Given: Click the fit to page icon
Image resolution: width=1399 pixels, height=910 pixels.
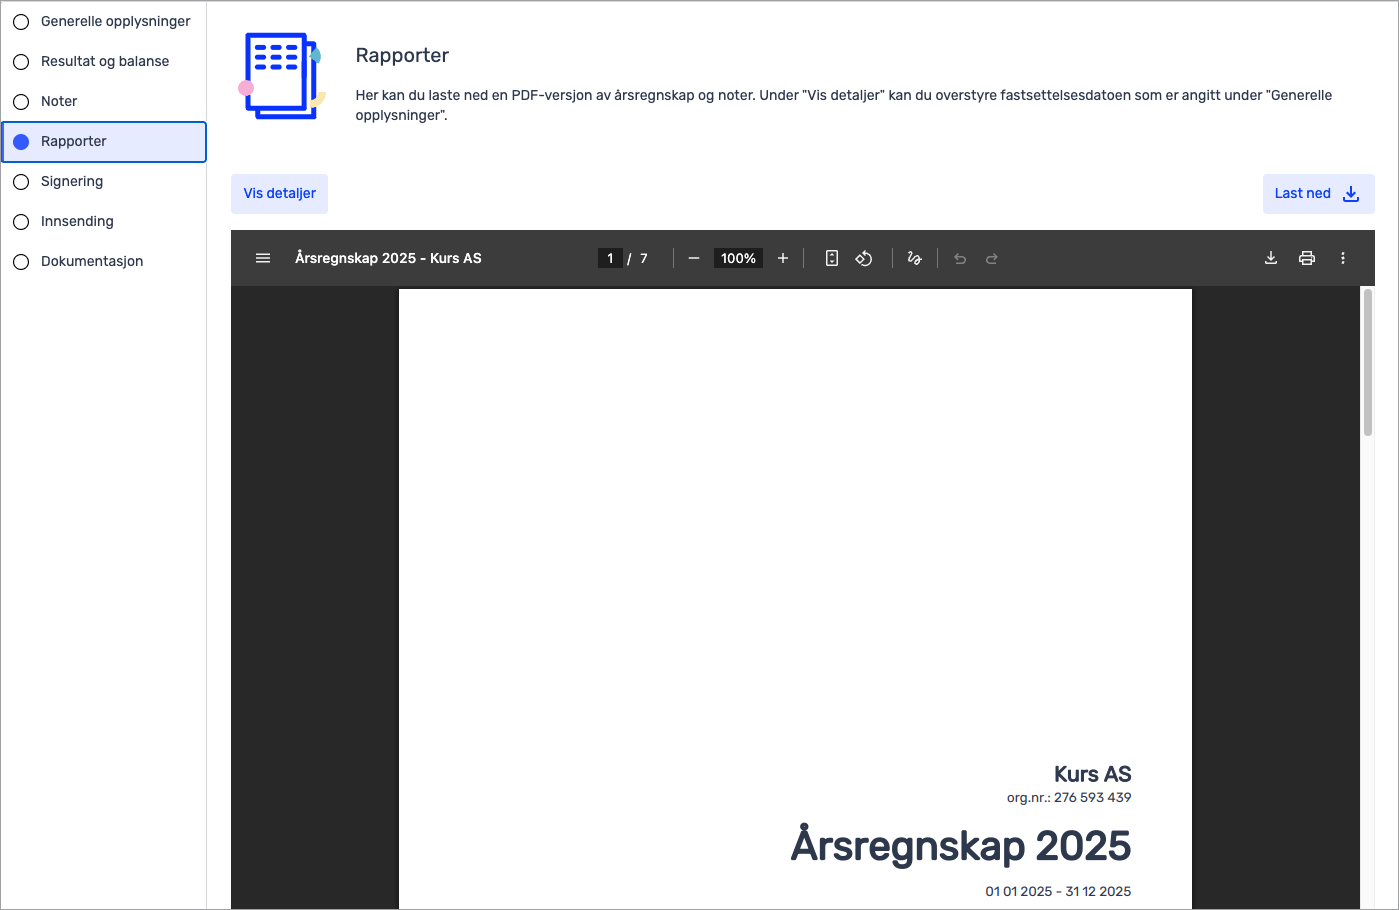Looking at the screenshot, I should [831, 258].
